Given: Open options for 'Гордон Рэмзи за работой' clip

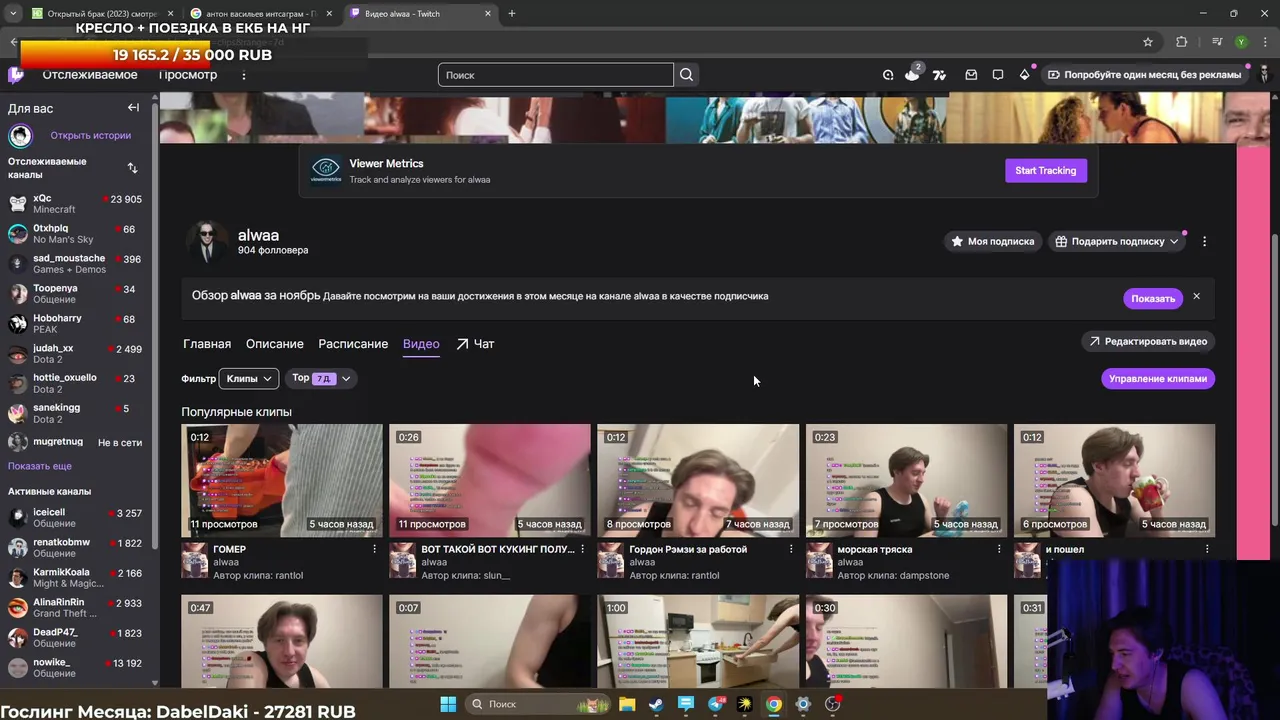Looking at the screenshot, I should (x=790, y=549).
